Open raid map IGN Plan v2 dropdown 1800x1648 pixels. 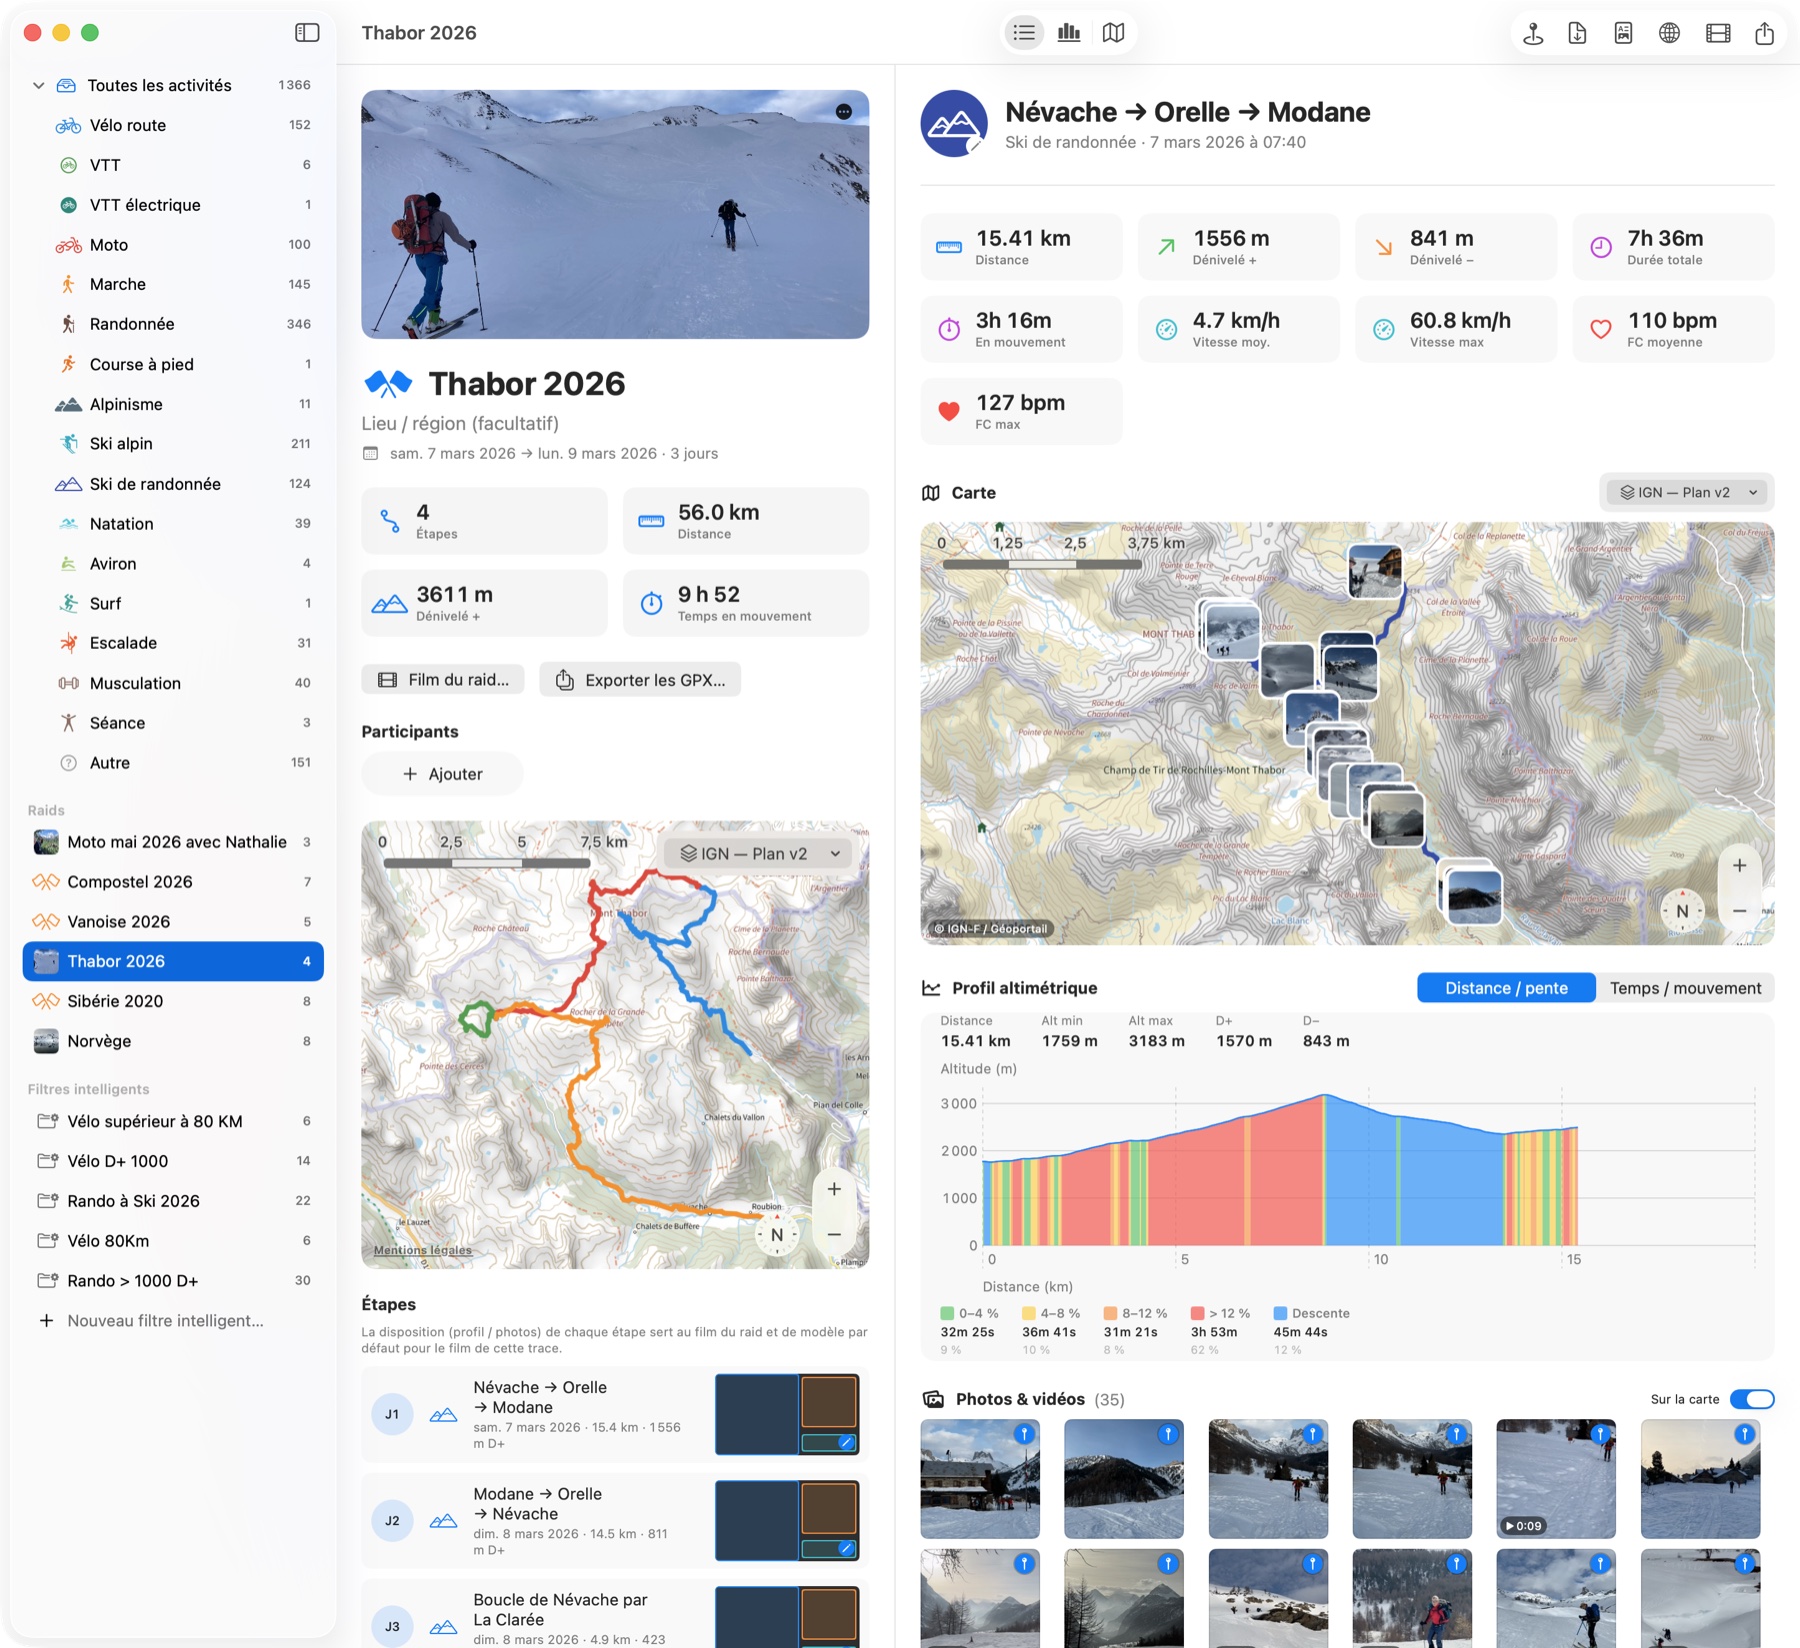(x=758, y=853)
